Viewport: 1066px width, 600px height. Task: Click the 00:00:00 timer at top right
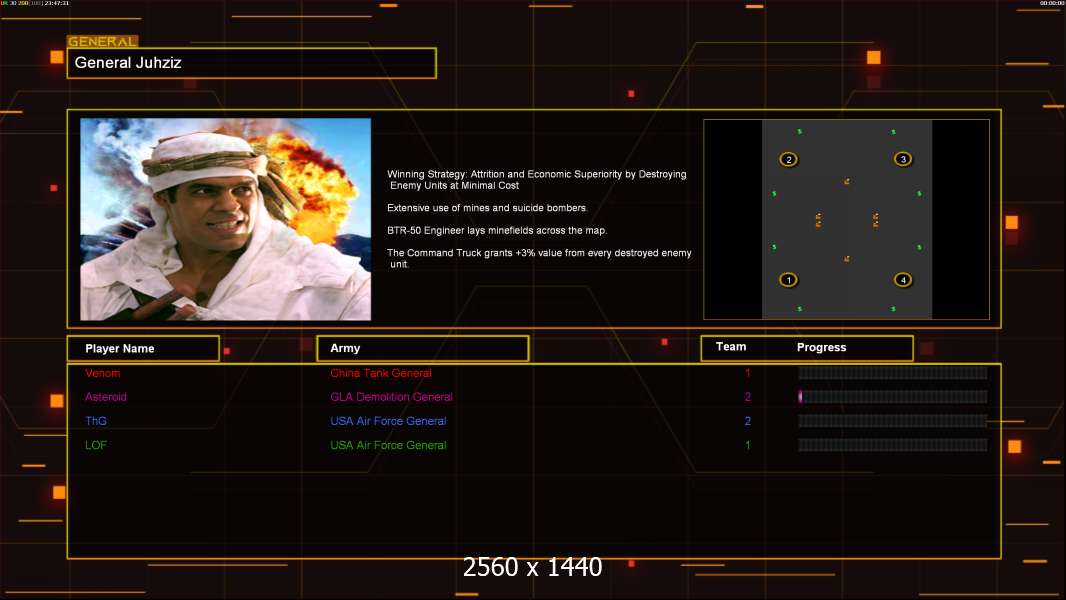1052,3
